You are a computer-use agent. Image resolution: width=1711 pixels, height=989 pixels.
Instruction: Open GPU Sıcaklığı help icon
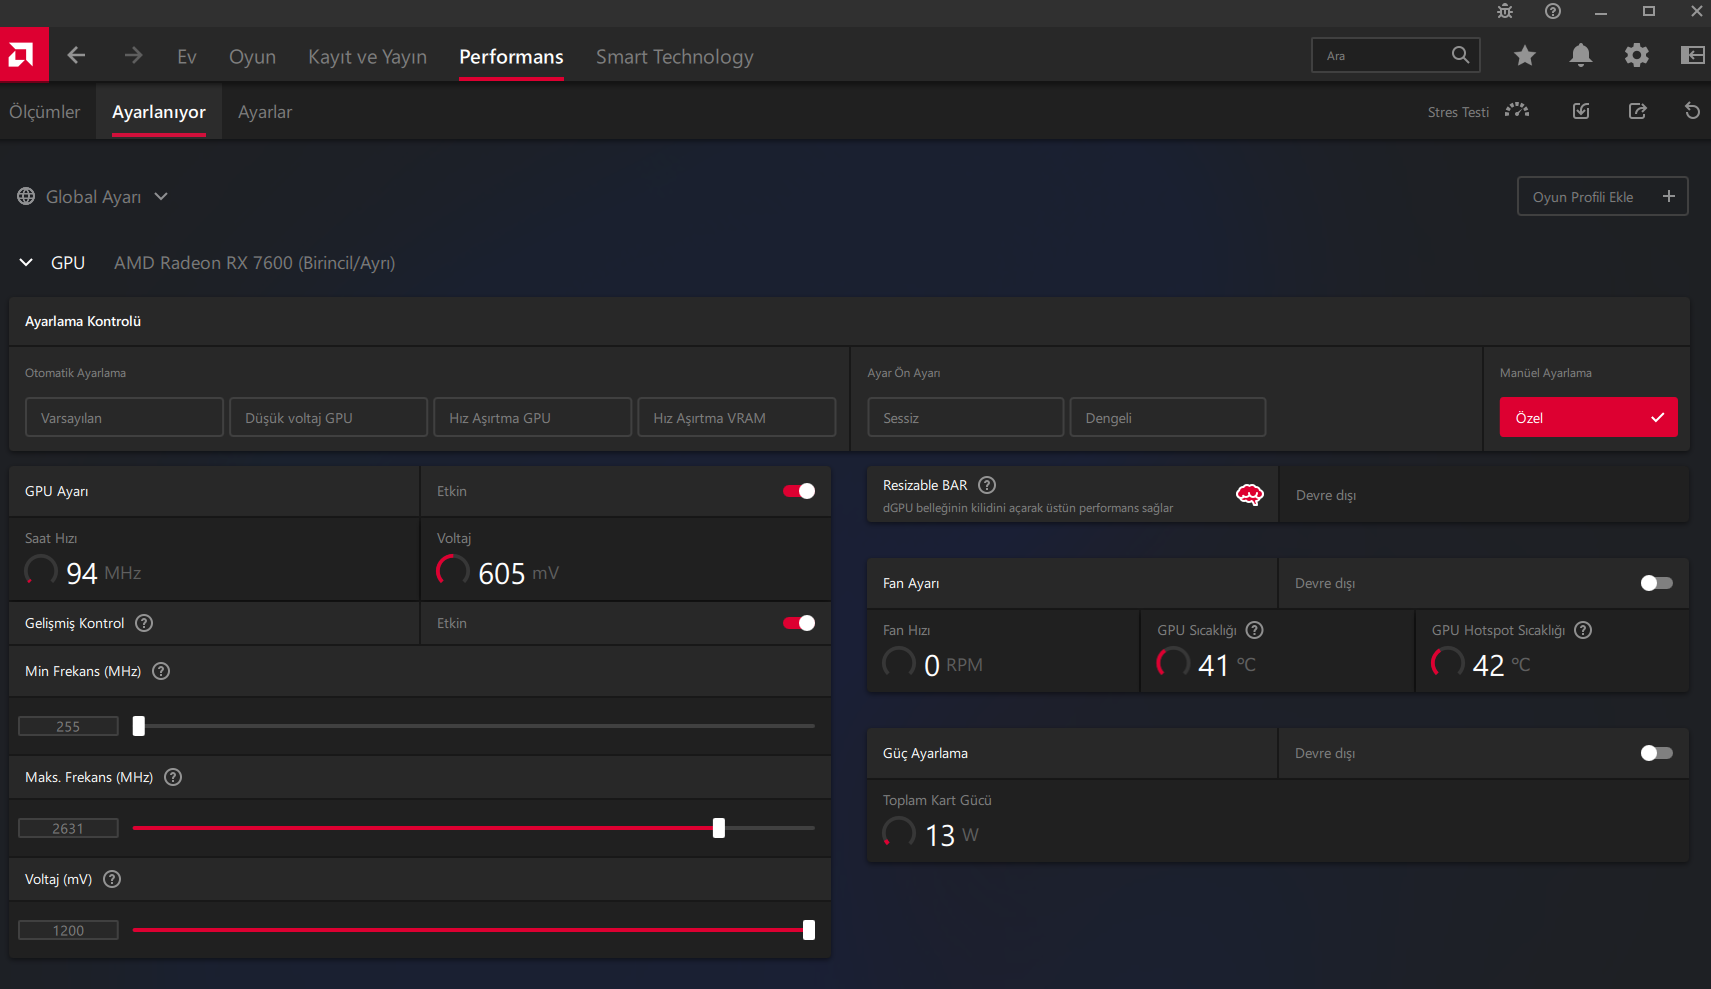pyautogui.click(x=1255, y=630)
